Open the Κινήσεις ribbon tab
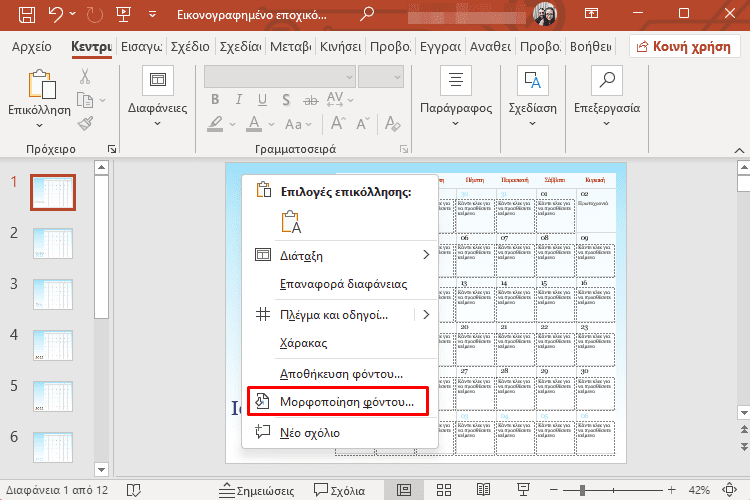 (x=341, y=46)
